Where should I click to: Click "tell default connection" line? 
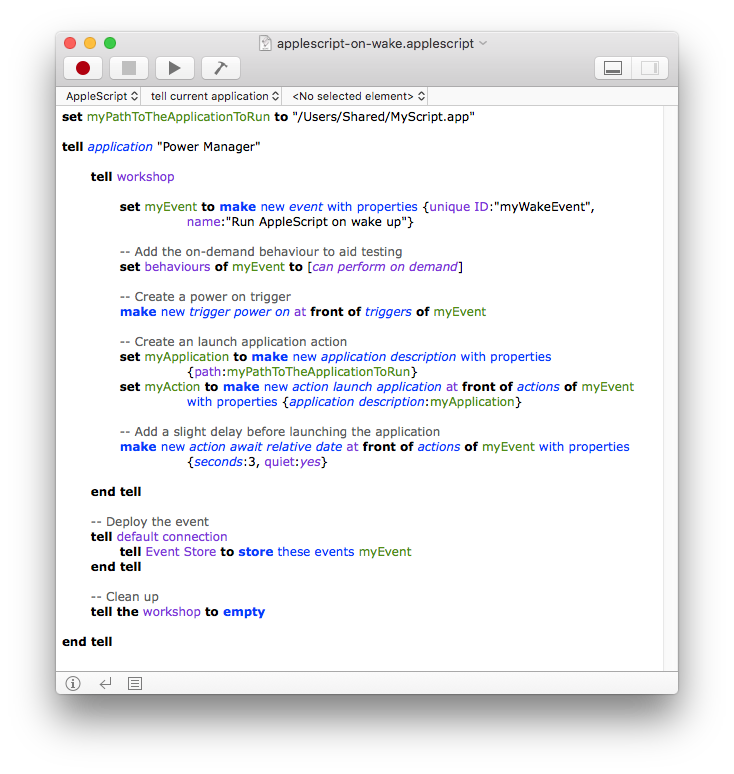[x=159, y=537]
